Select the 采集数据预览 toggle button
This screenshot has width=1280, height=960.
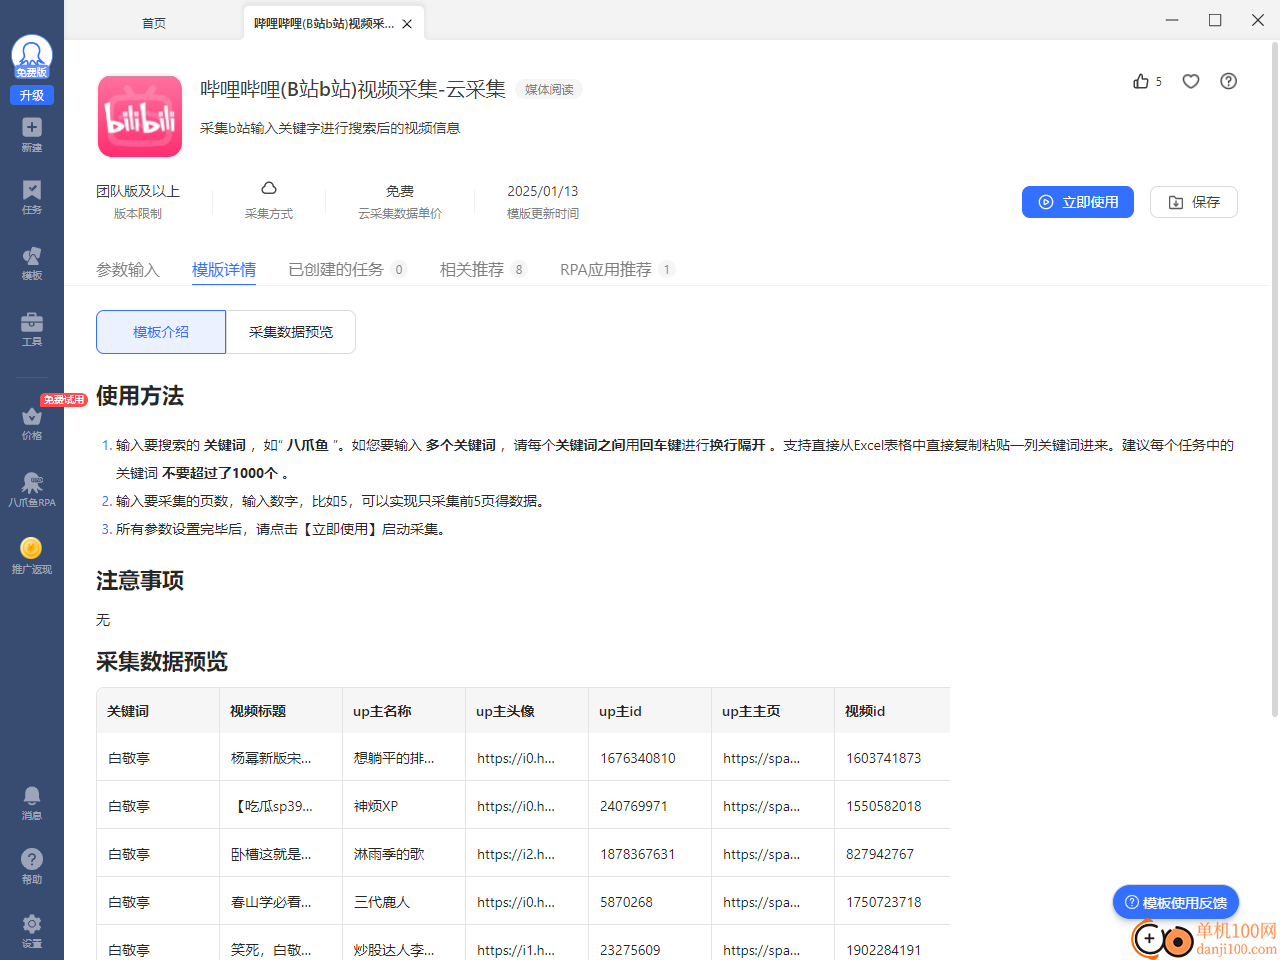coord(291,332)
